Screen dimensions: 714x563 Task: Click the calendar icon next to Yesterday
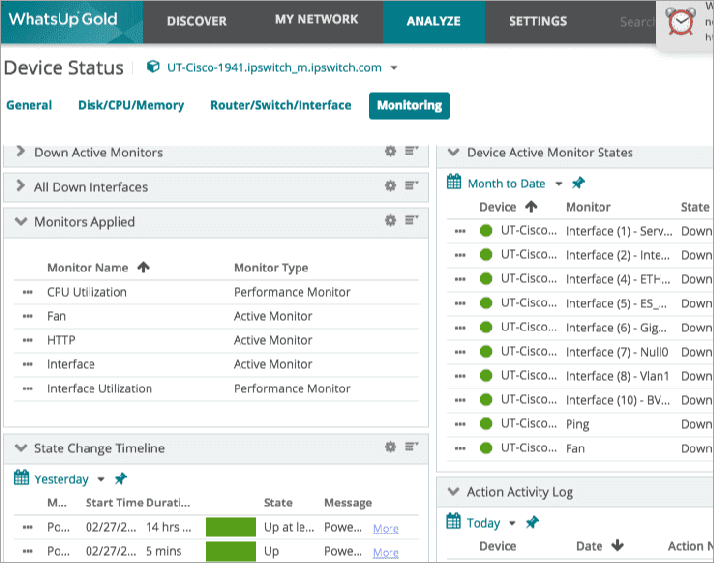21,477
